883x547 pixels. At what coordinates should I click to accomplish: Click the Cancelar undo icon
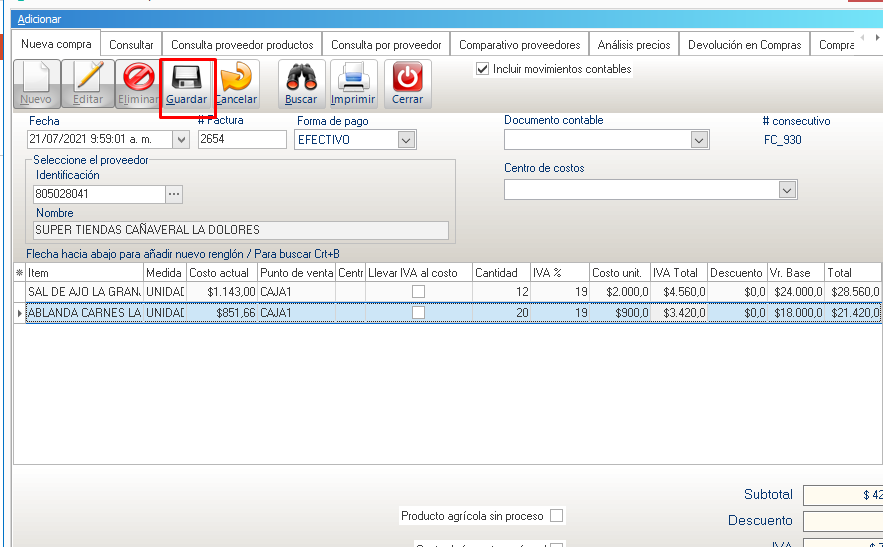point(236,84)
